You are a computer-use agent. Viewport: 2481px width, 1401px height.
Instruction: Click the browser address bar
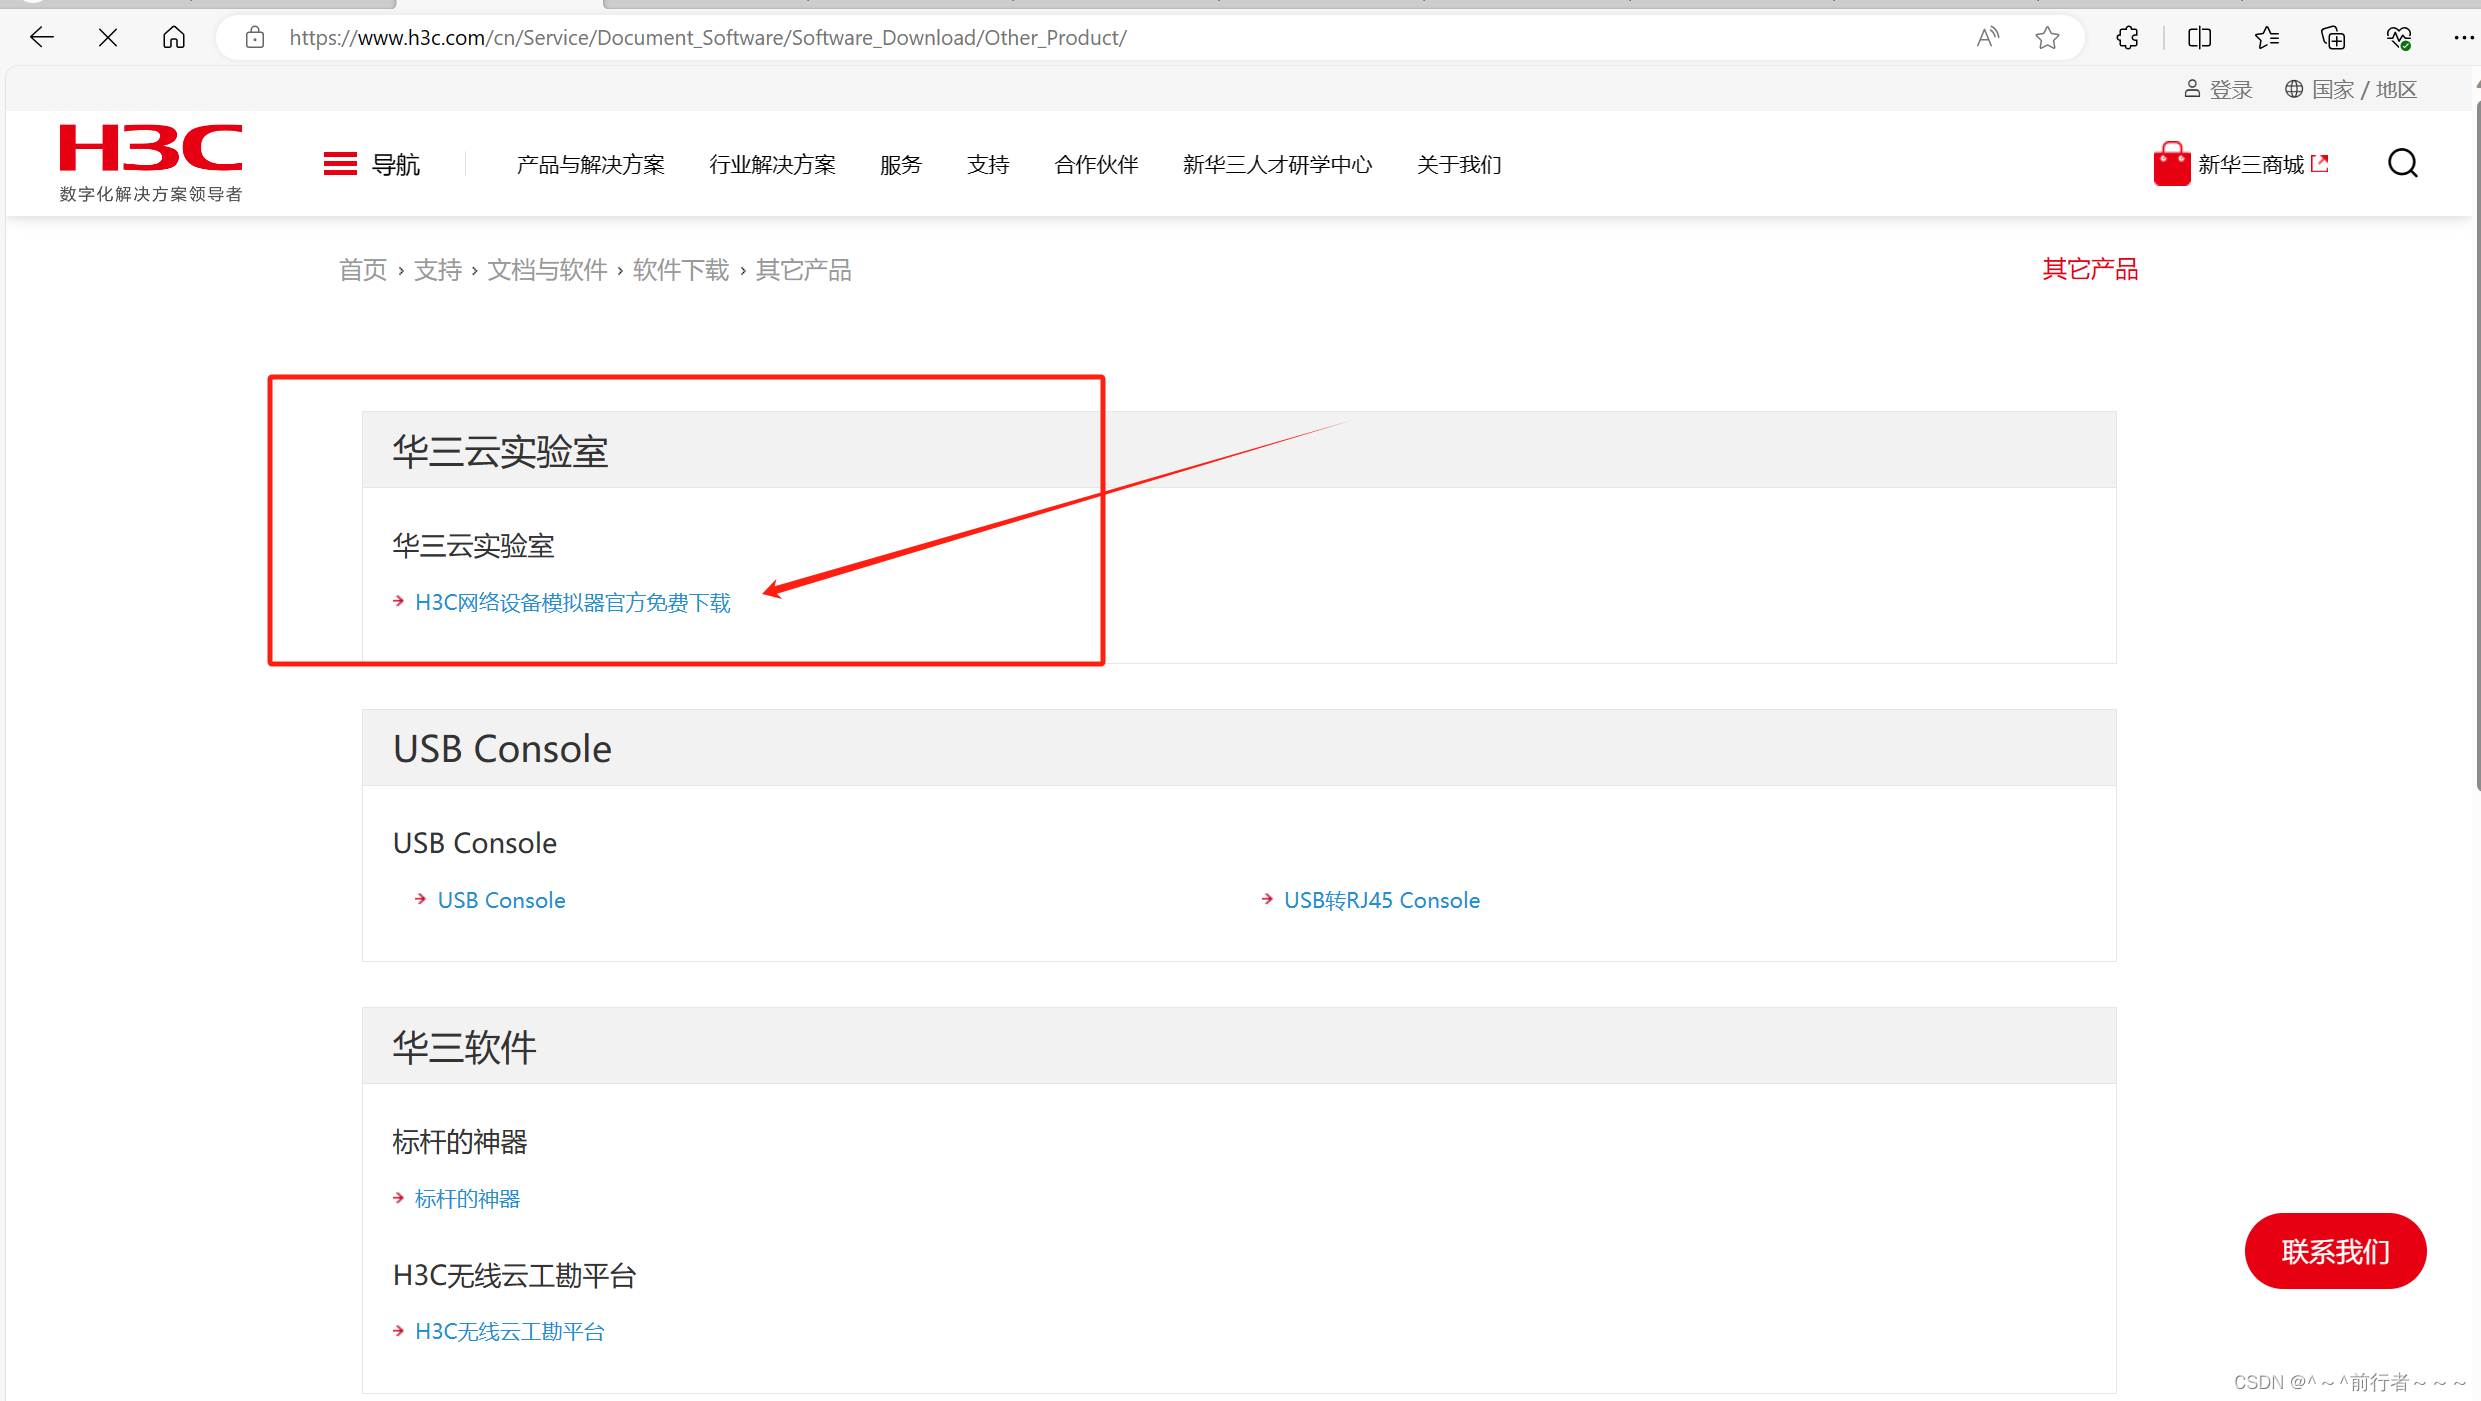(1242, 37)
